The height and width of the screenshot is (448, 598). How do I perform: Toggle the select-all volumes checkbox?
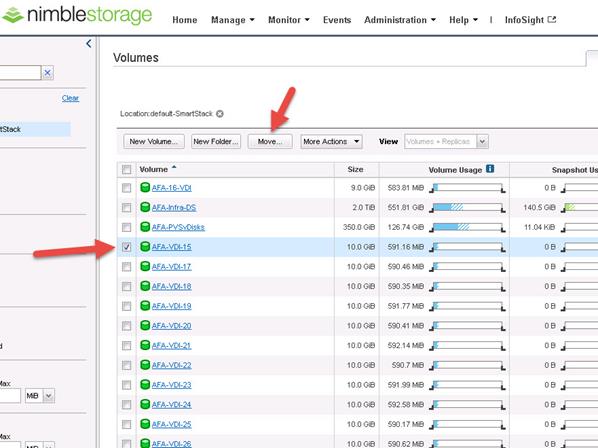click(x=126, y=169)
